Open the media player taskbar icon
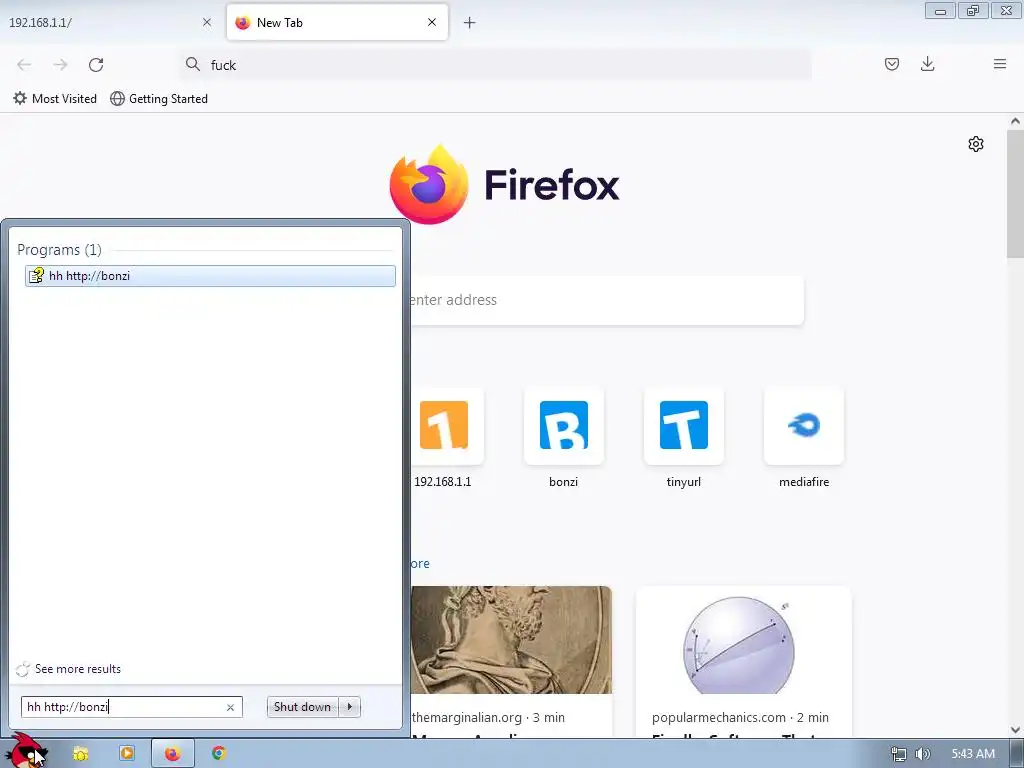The width and height of the screenshot is (1024, 768). click(127, 753)
